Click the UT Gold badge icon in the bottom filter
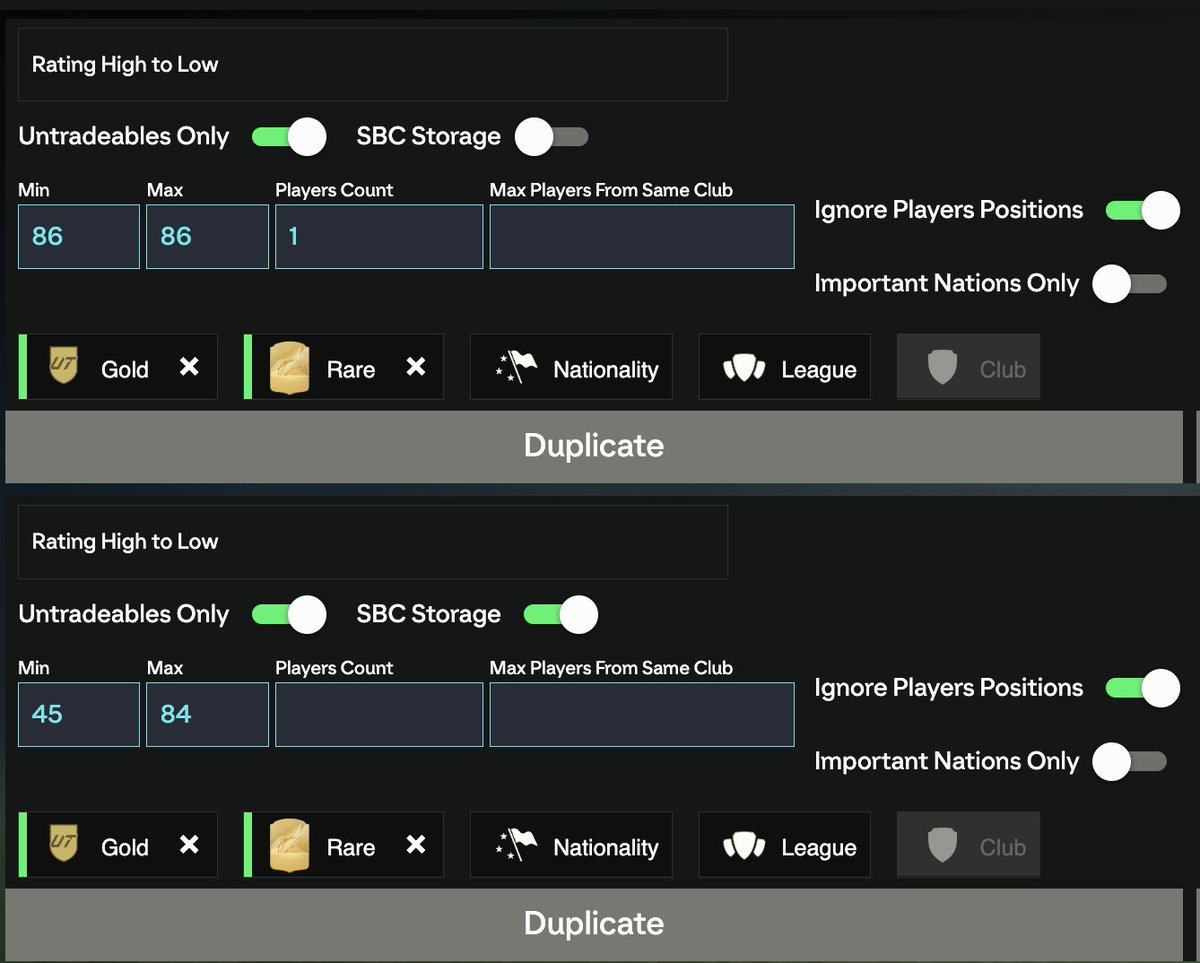 [64, 845]
